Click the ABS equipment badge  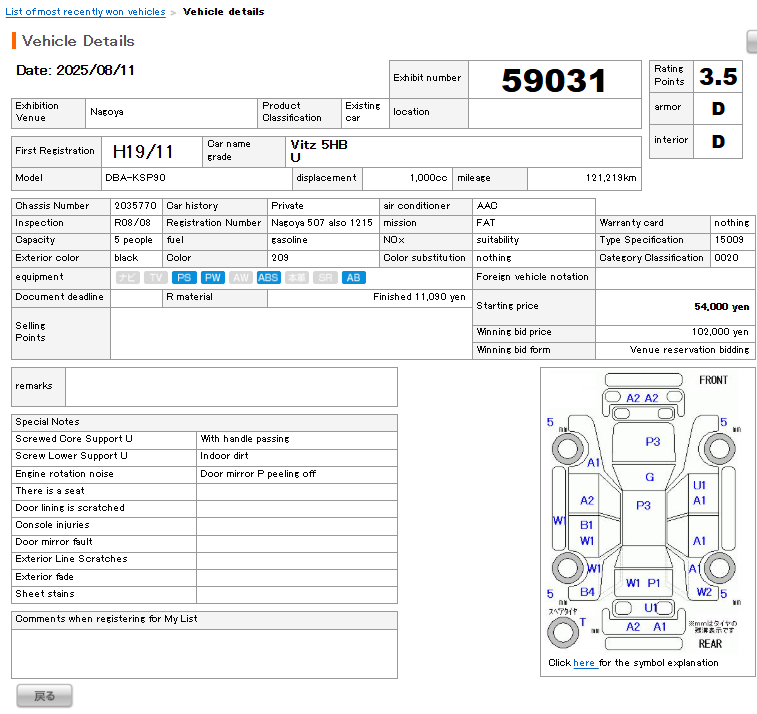tap(268, 278)
